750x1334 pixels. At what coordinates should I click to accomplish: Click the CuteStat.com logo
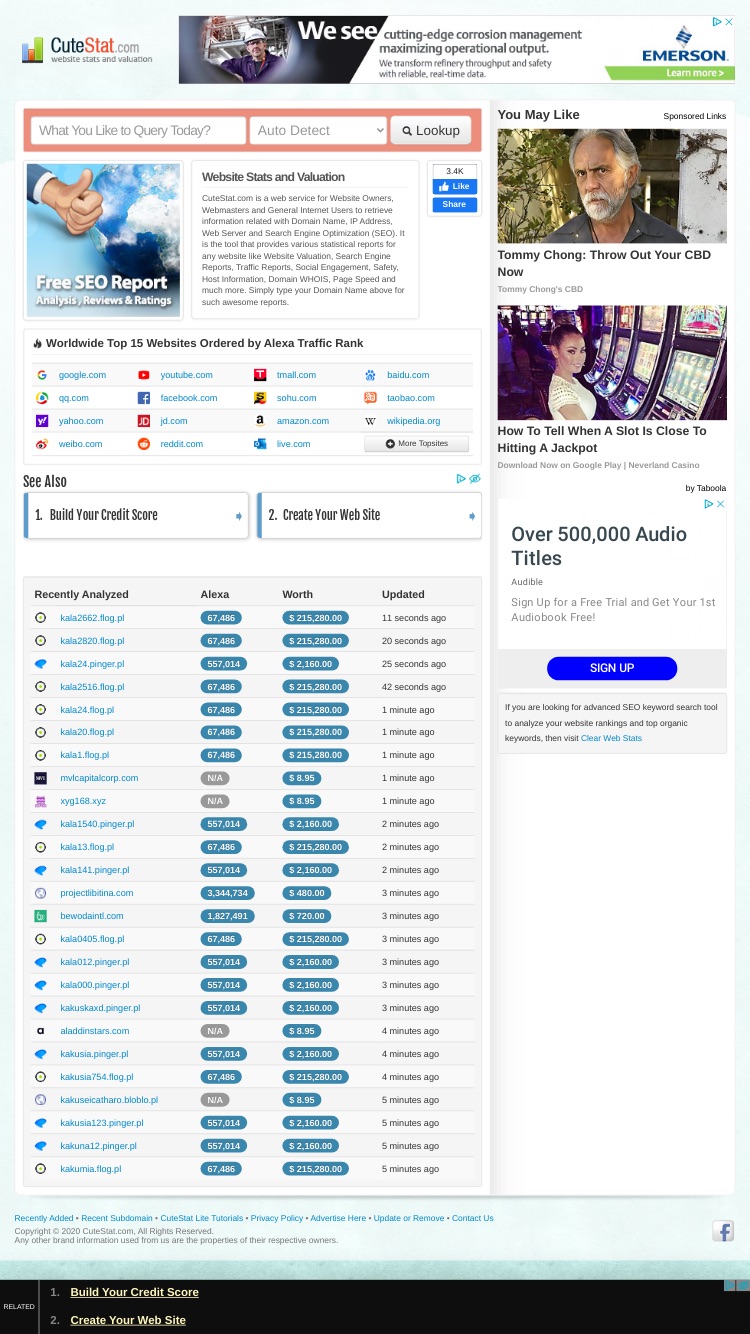[86, 49]
